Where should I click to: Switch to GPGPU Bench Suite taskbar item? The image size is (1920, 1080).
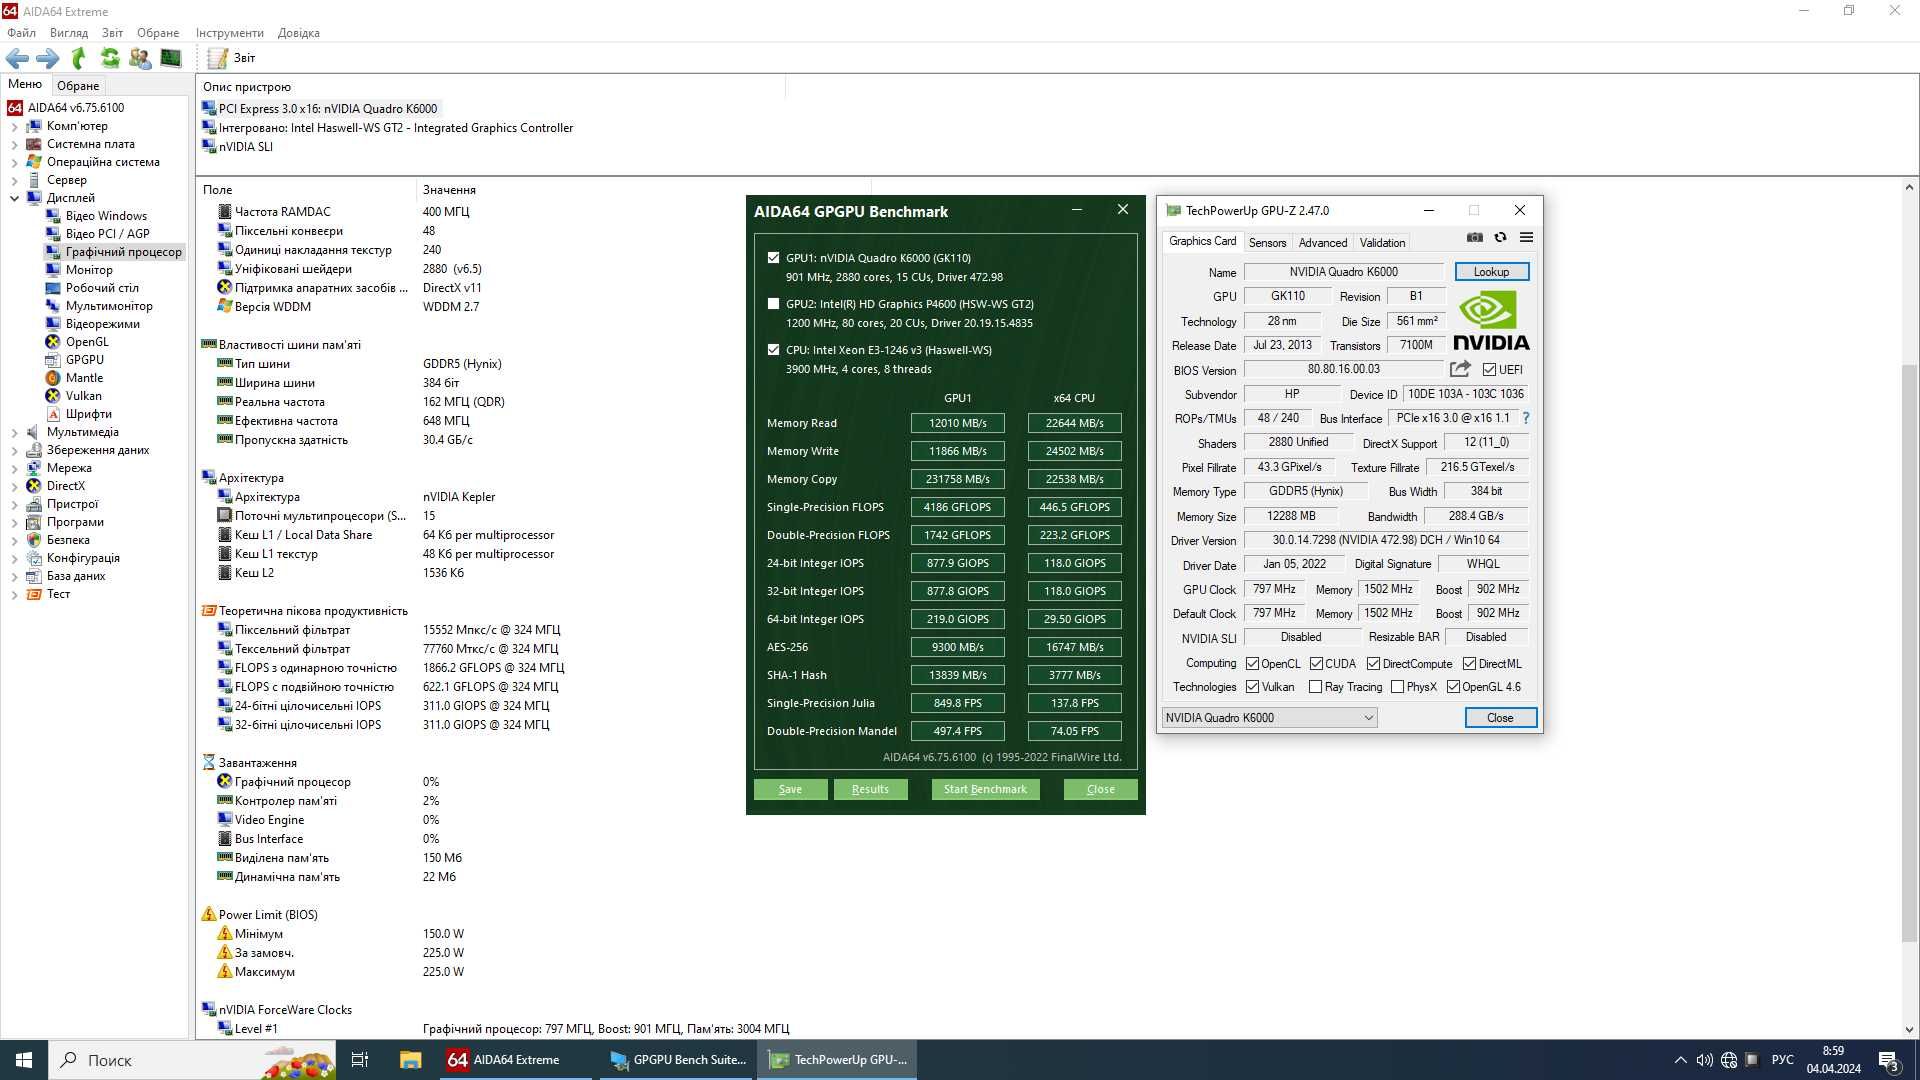click(677, 1060)
